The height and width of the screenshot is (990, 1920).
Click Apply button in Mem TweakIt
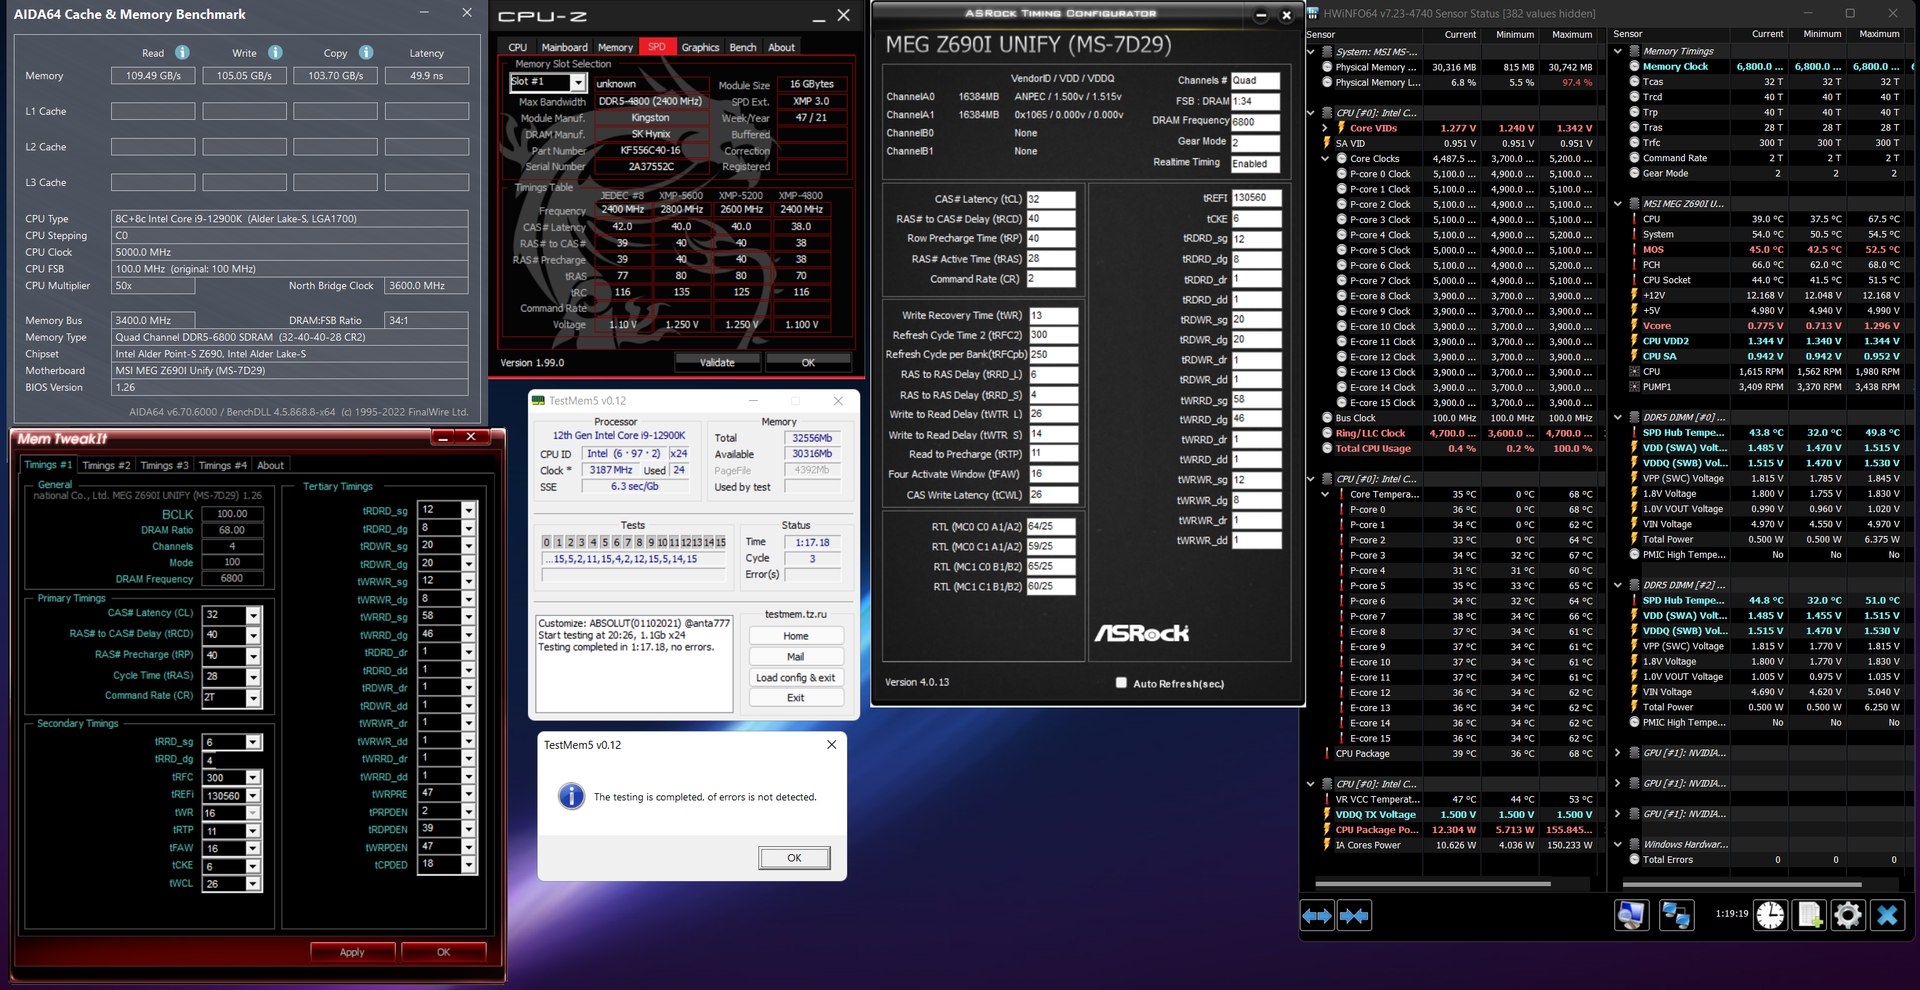352,952
